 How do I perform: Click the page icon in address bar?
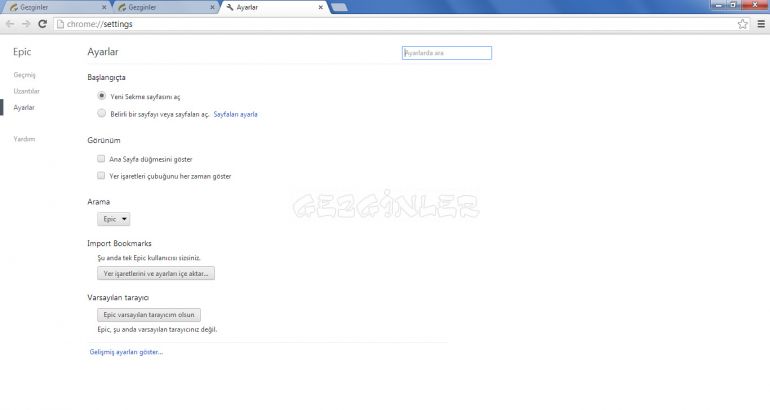point(60,24)
